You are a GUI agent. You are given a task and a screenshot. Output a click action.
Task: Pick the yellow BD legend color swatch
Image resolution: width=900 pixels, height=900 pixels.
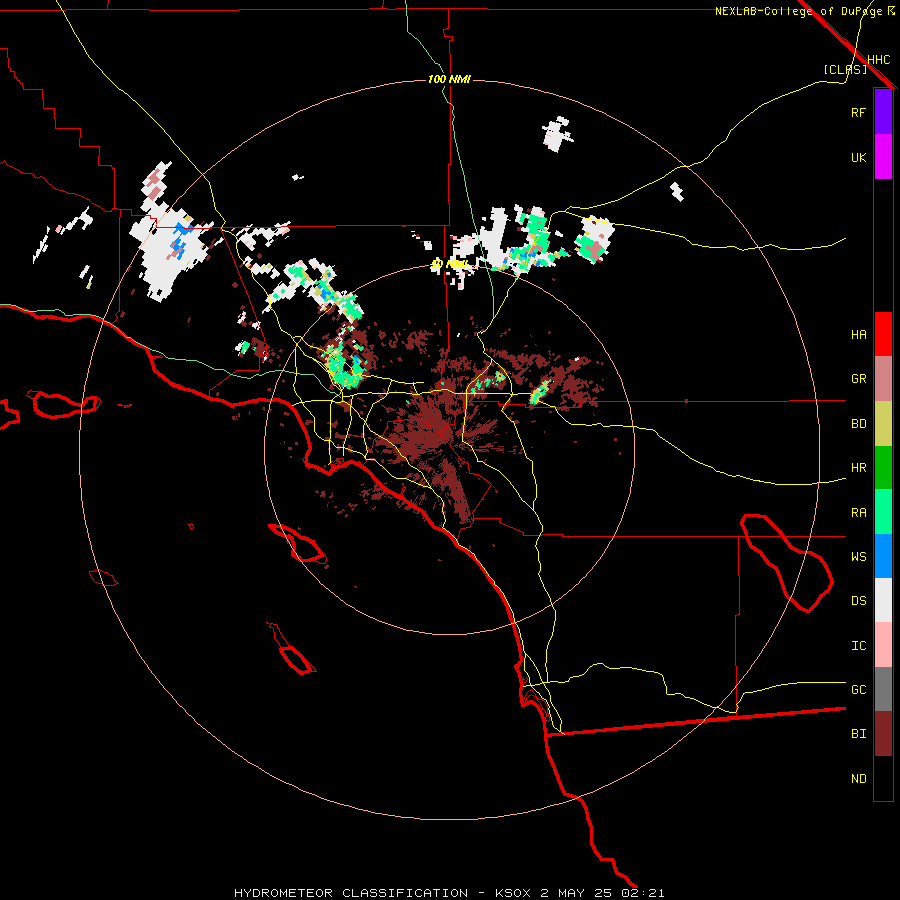(x=883, y=423)
